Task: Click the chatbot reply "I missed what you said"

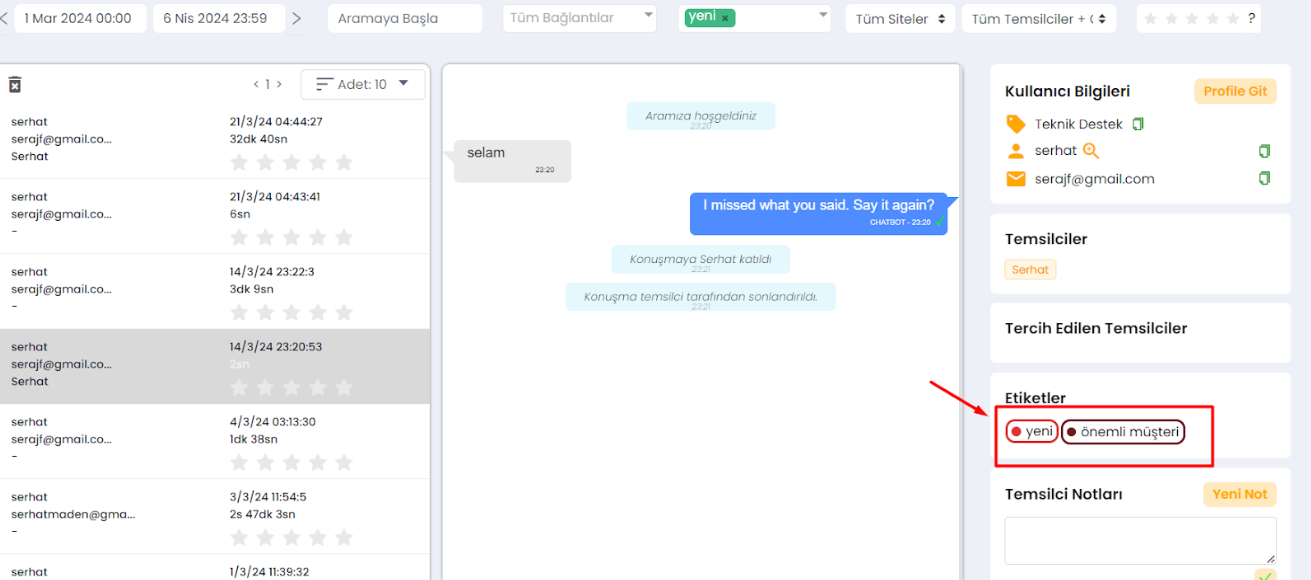Action: [818, 213]
